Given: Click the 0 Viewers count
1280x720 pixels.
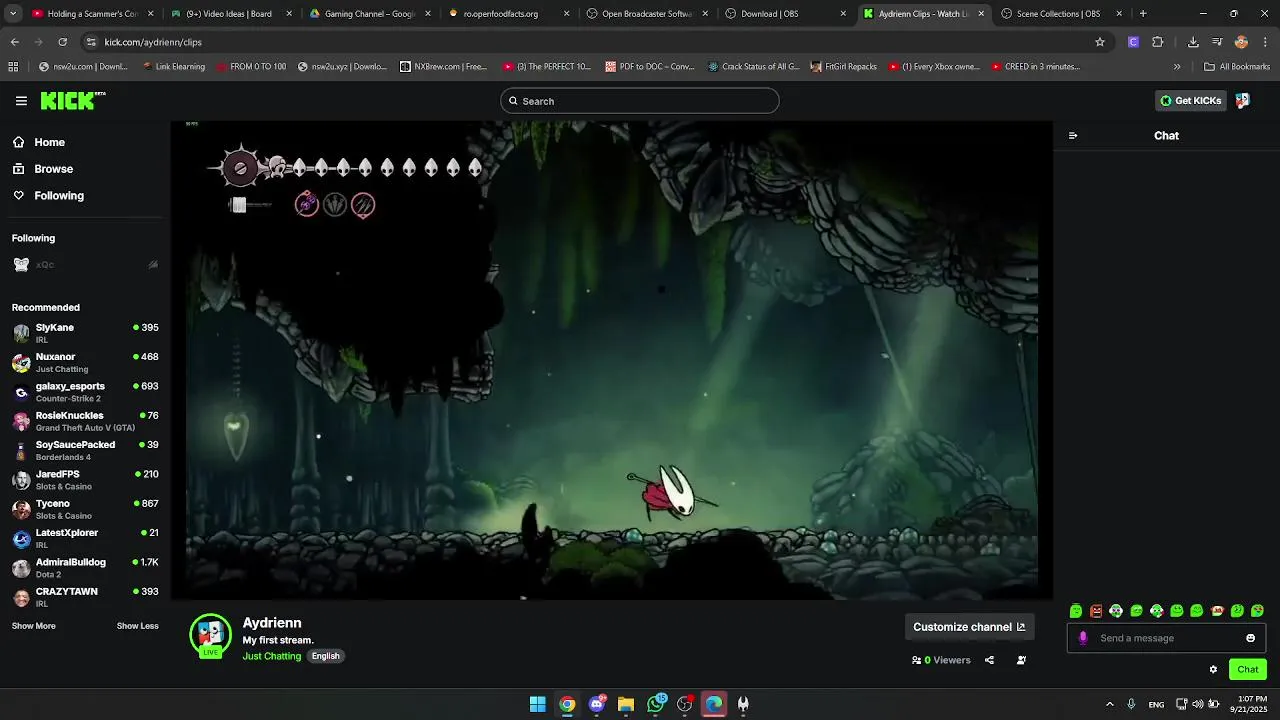Looking at the screenshot, I should [941, 660].
